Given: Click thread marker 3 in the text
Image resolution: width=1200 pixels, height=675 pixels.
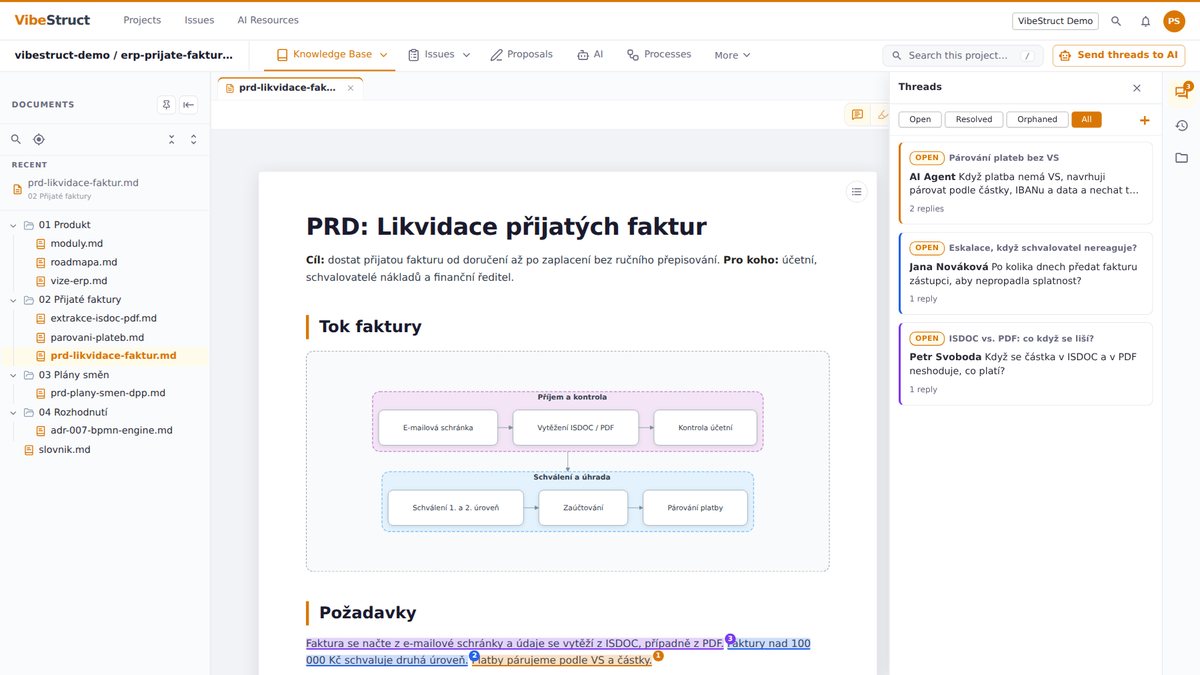Looking at the screenshot, I should [730, 638].
